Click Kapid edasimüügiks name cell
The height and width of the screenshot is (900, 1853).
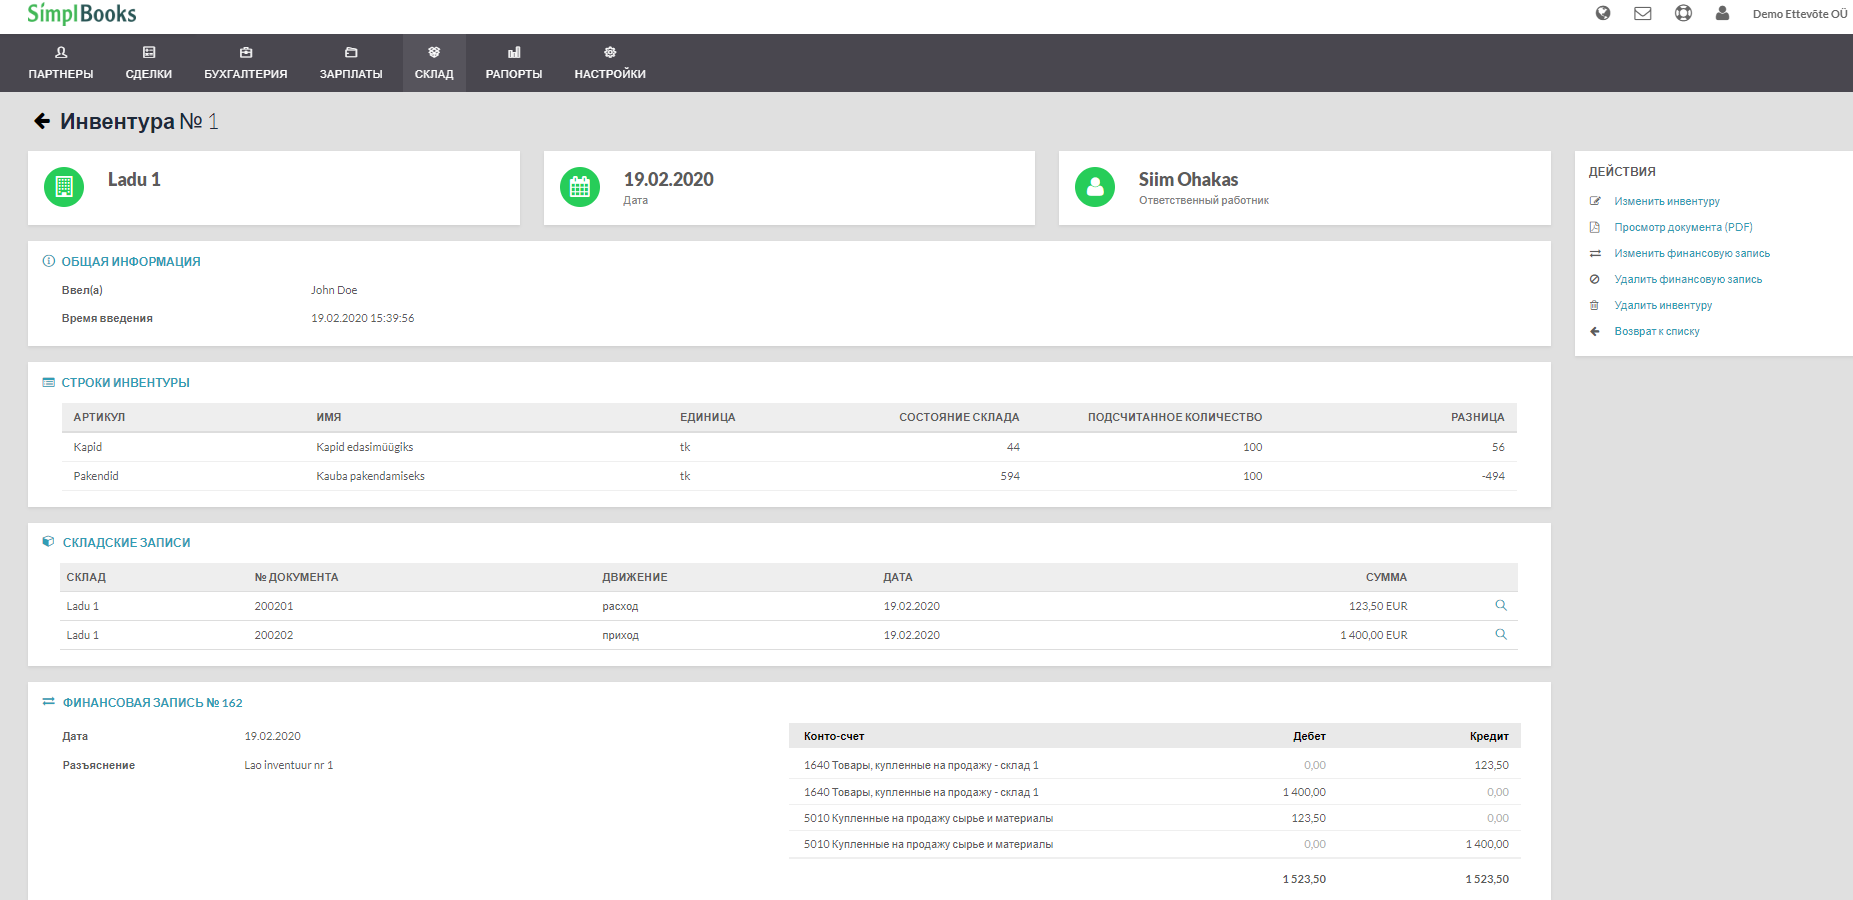[365, 447]
